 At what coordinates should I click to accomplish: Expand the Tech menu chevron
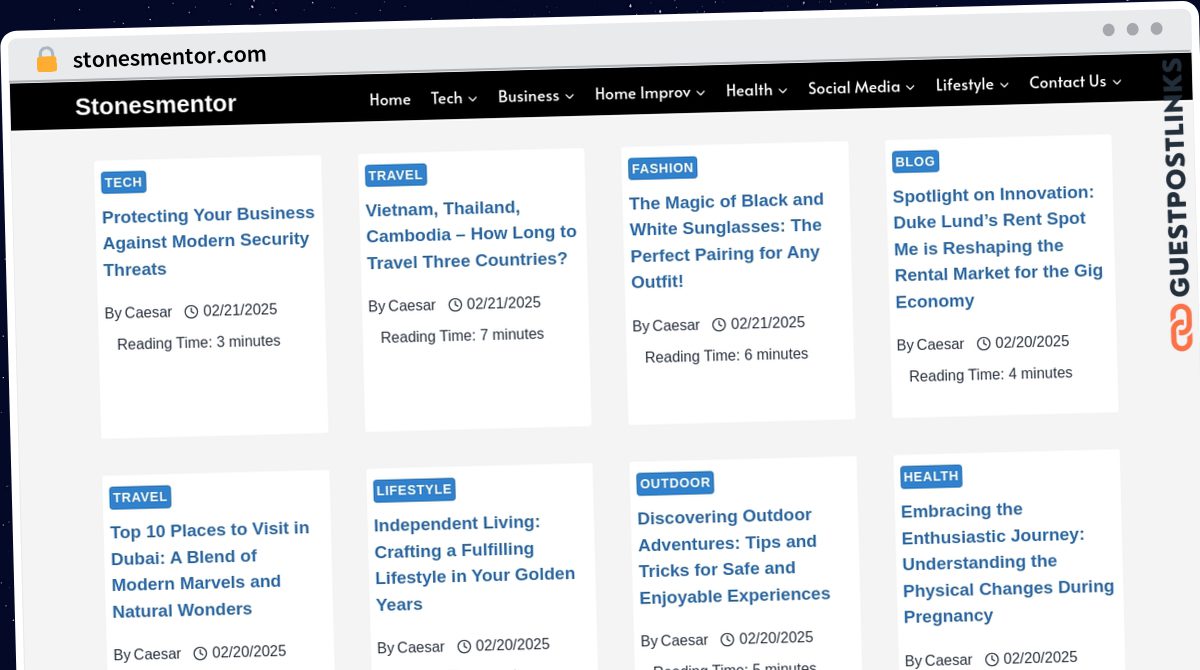click(472, 98)
